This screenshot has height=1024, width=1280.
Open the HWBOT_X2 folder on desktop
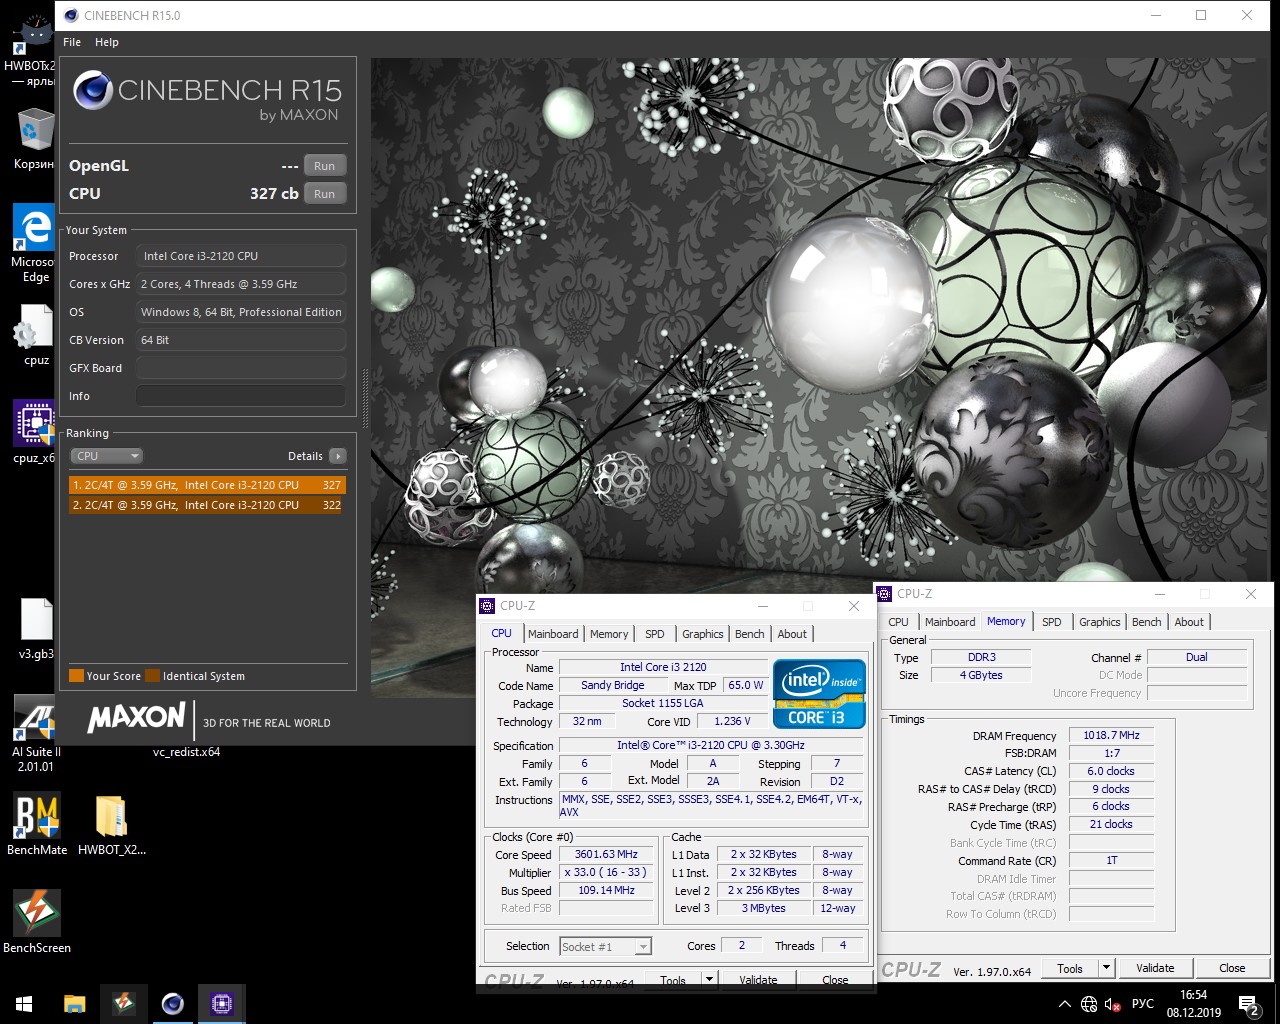tap(111, 824)
